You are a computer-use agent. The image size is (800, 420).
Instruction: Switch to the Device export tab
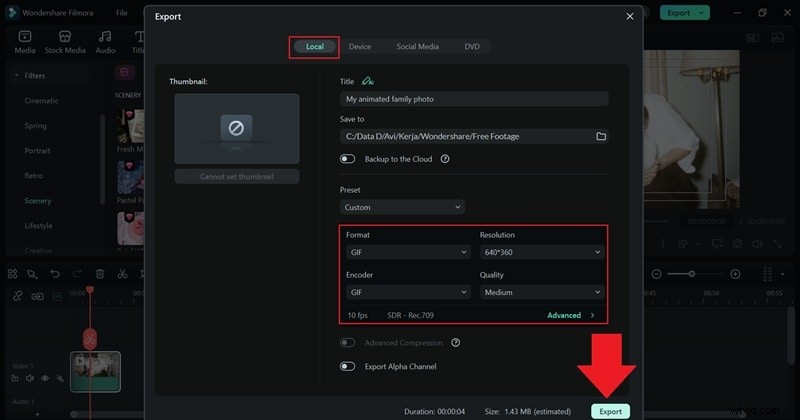[359, 47]
